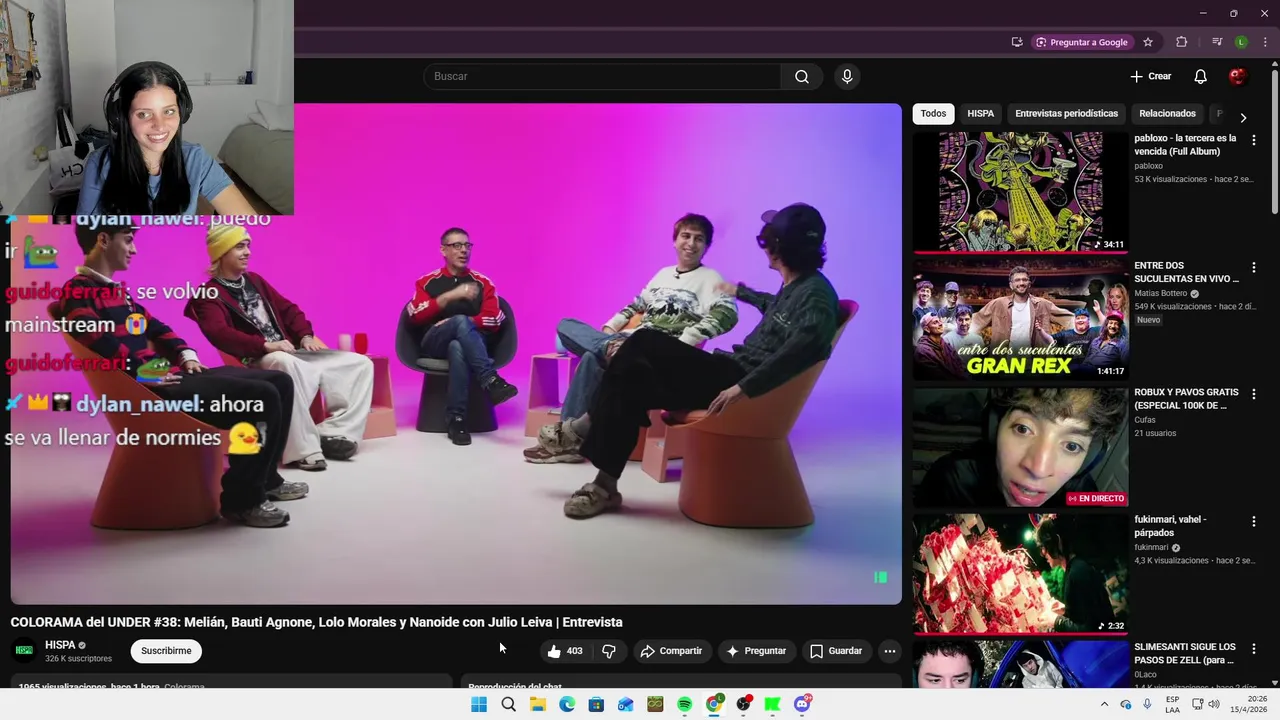Image resolution: width=1280 pixels, height=720 pixels.
Task: Open Windows taskbar search
Action: tap(508, 704)
